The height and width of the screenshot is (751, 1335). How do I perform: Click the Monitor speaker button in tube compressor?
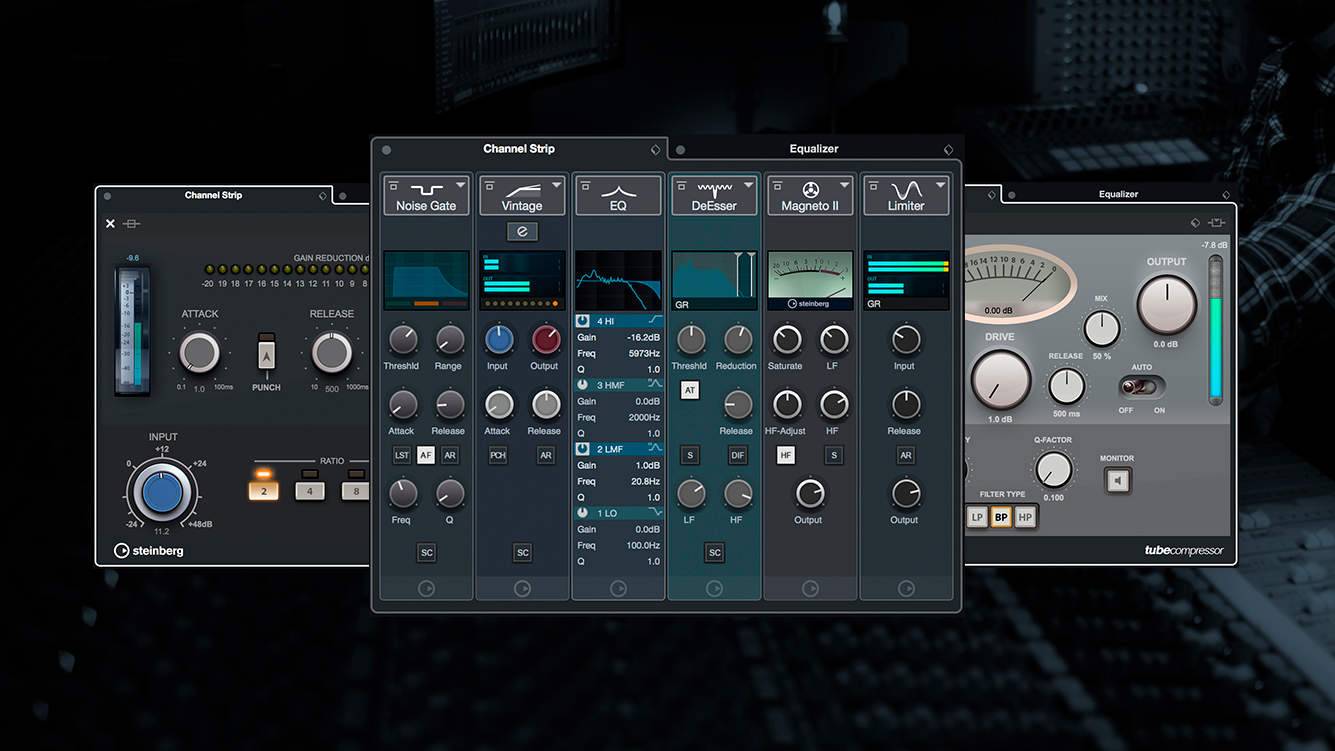(x=1117, y=481)
